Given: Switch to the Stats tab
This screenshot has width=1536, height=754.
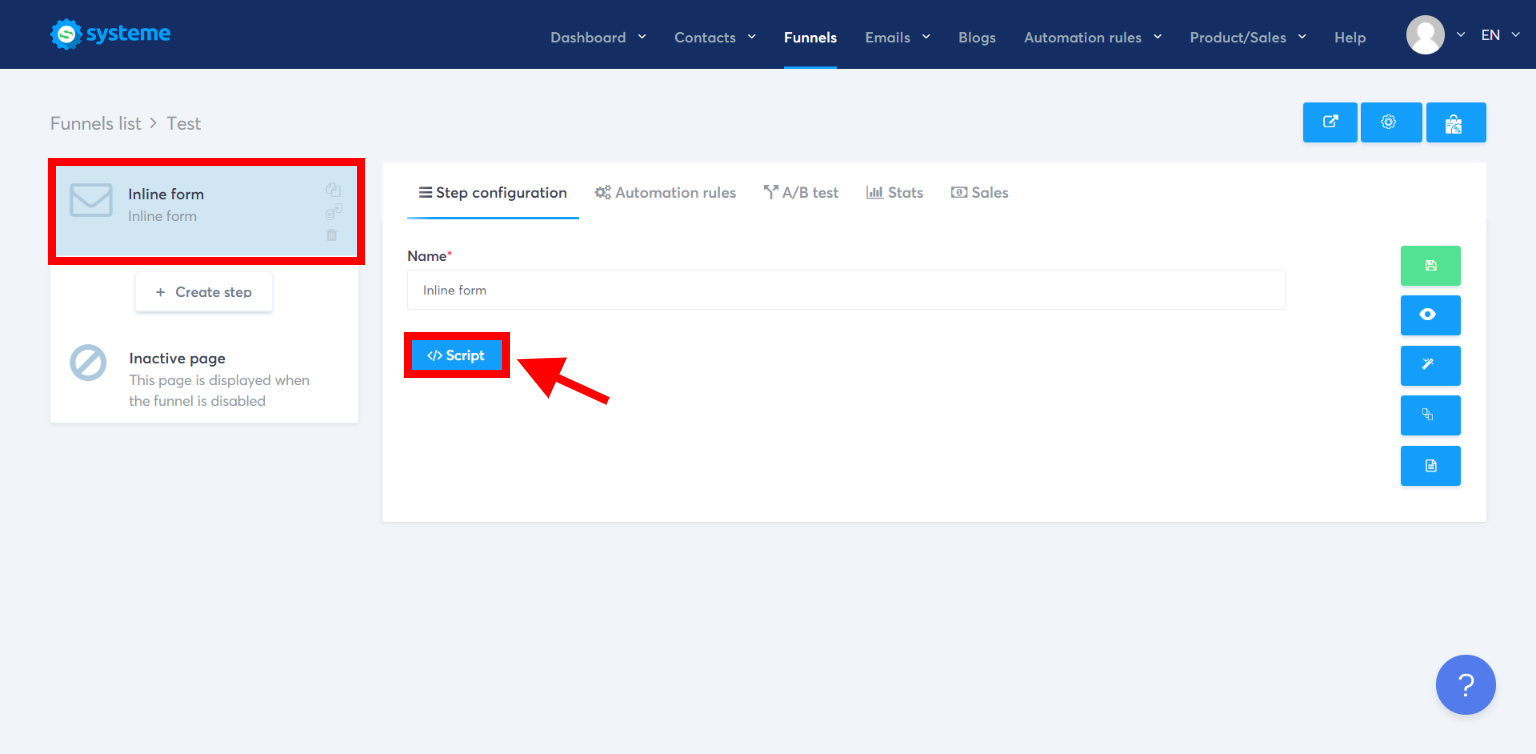Looking at the screenshot, I should pos(894,192).
